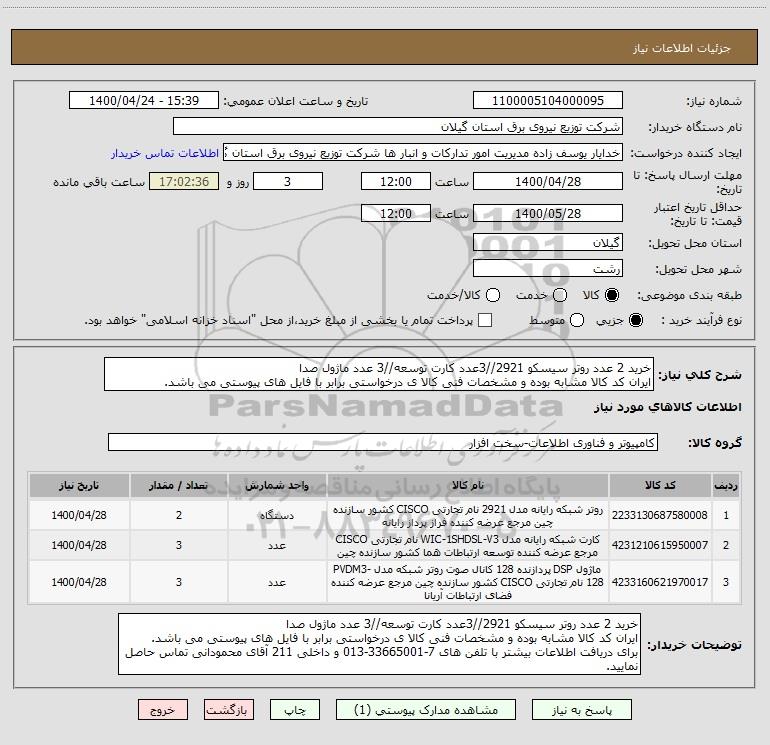Click the quantity 2 cell in router row
Image resolution: width=770 pixels, height=745 pixels.
[x=179, y=515]
